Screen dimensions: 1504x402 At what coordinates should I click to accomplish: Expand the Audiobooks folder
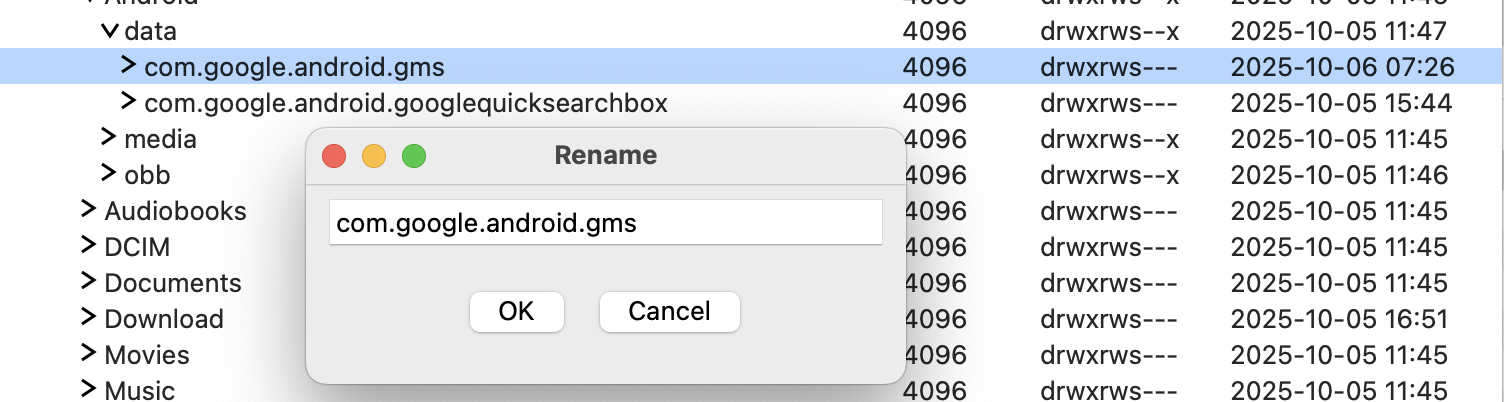89,211
